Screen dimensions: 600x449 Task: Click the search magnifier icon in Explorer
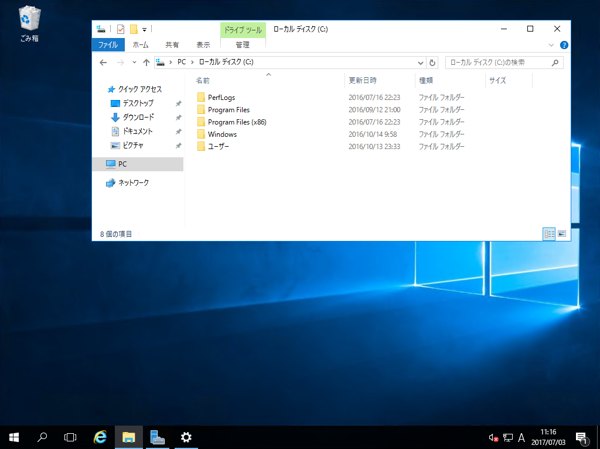click(555, 62)
